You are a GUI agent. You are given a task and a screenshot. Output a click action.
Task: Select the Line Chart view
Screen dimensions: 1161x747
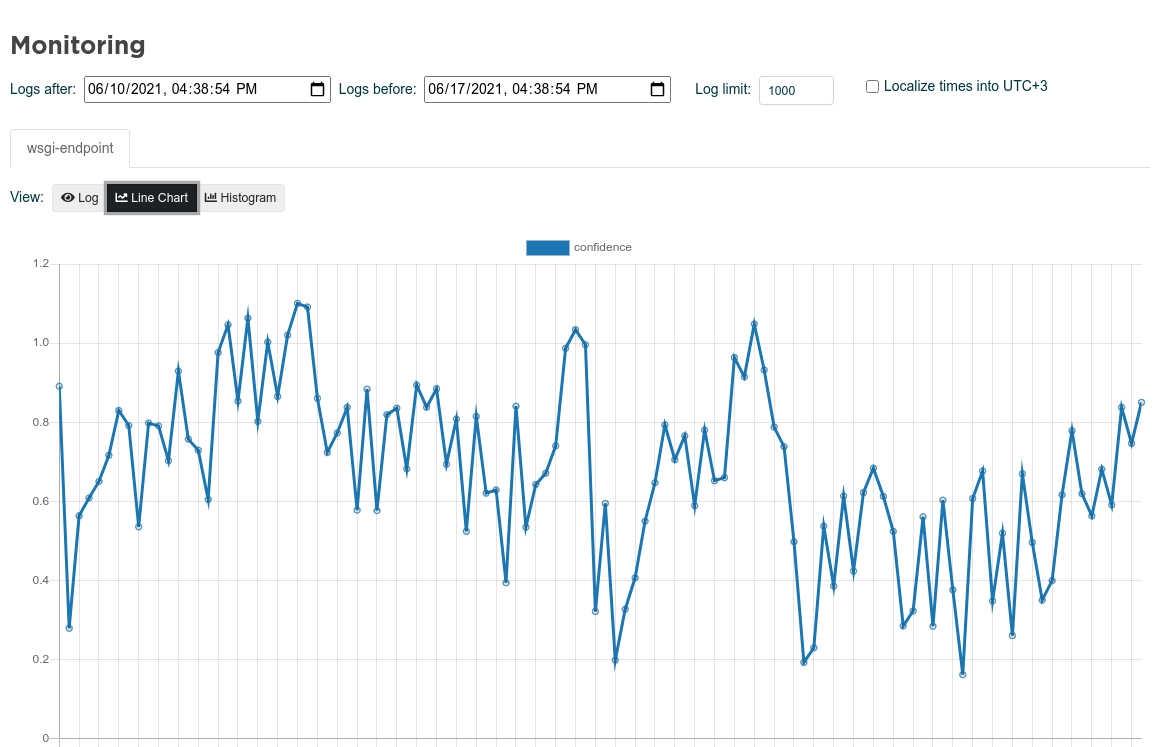[152, 197]
